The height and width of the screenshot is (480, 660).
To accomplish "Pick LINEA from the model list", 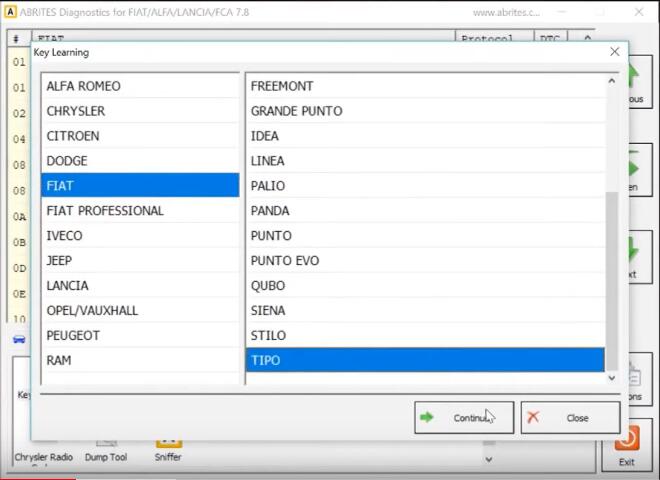I will 425,160.
